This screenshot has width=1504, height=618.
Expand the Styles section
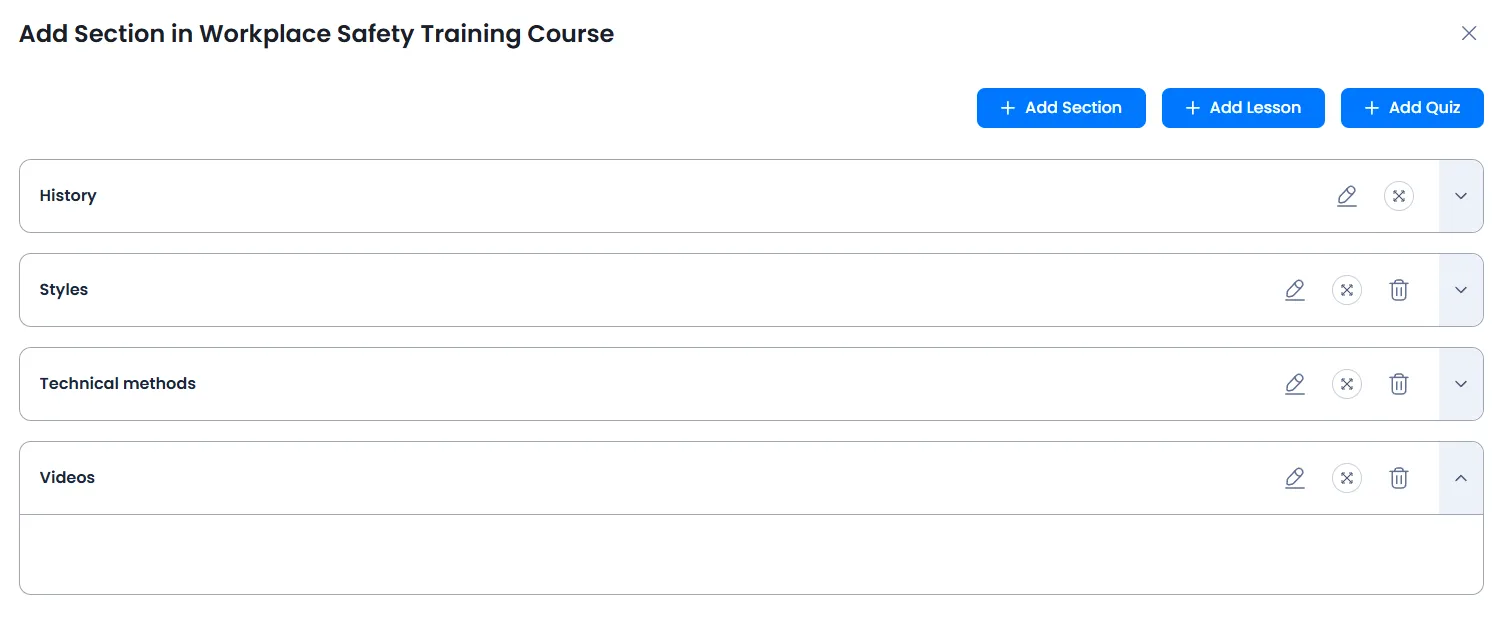1460,290
